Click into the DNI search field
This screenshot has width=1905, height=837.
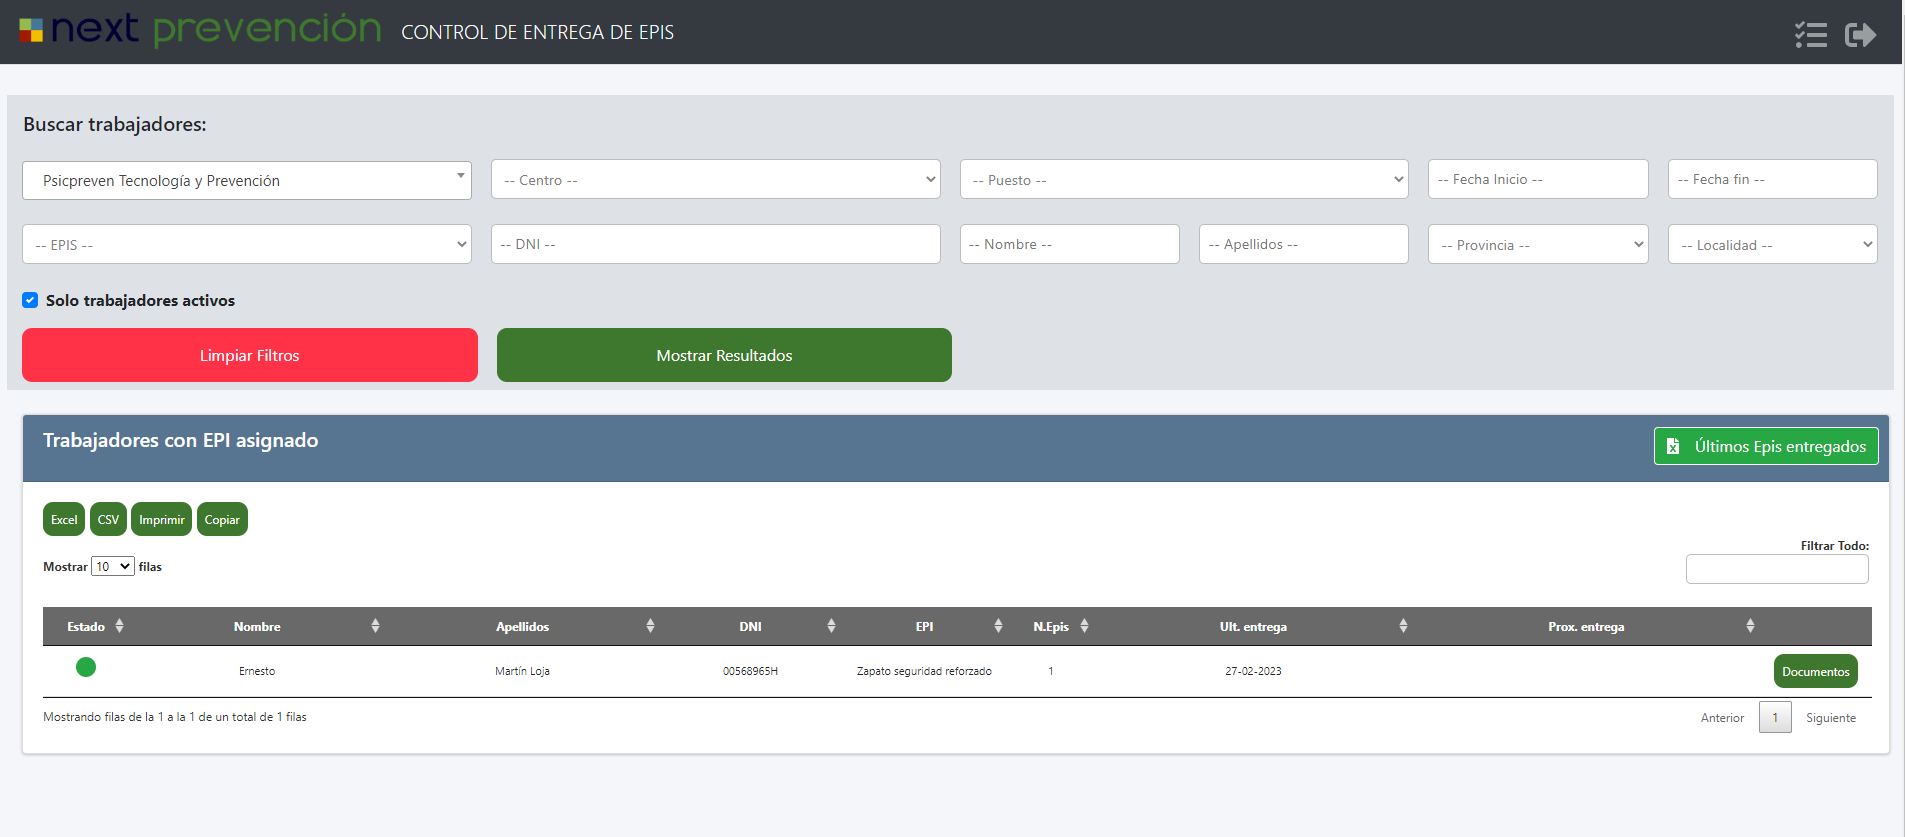point(716,244)
